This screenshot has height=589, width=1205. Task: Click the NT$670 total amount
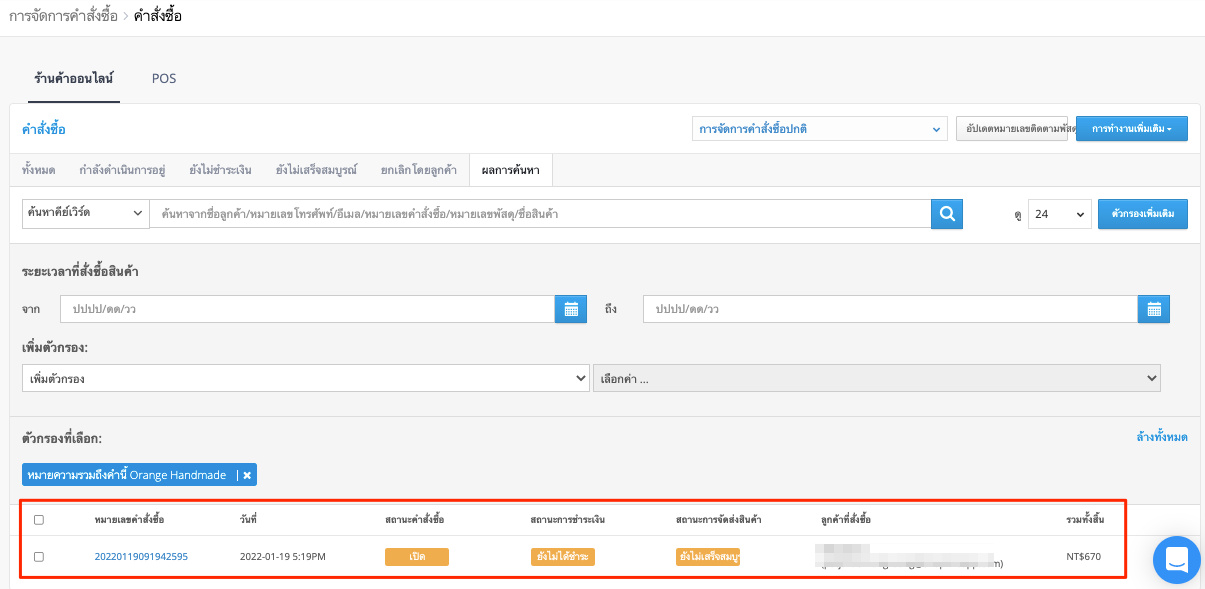[1083, 557]
